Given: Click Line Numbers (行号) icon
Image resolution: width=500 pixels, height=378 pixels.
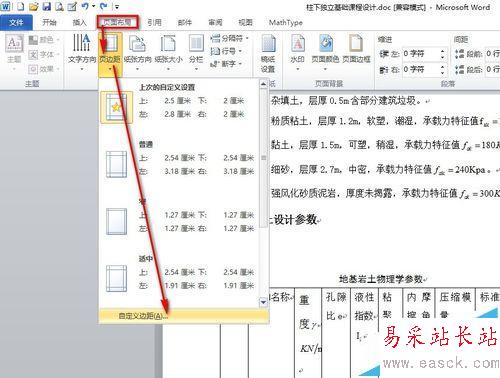Looking at the screenshot, I should click(215, 51).
